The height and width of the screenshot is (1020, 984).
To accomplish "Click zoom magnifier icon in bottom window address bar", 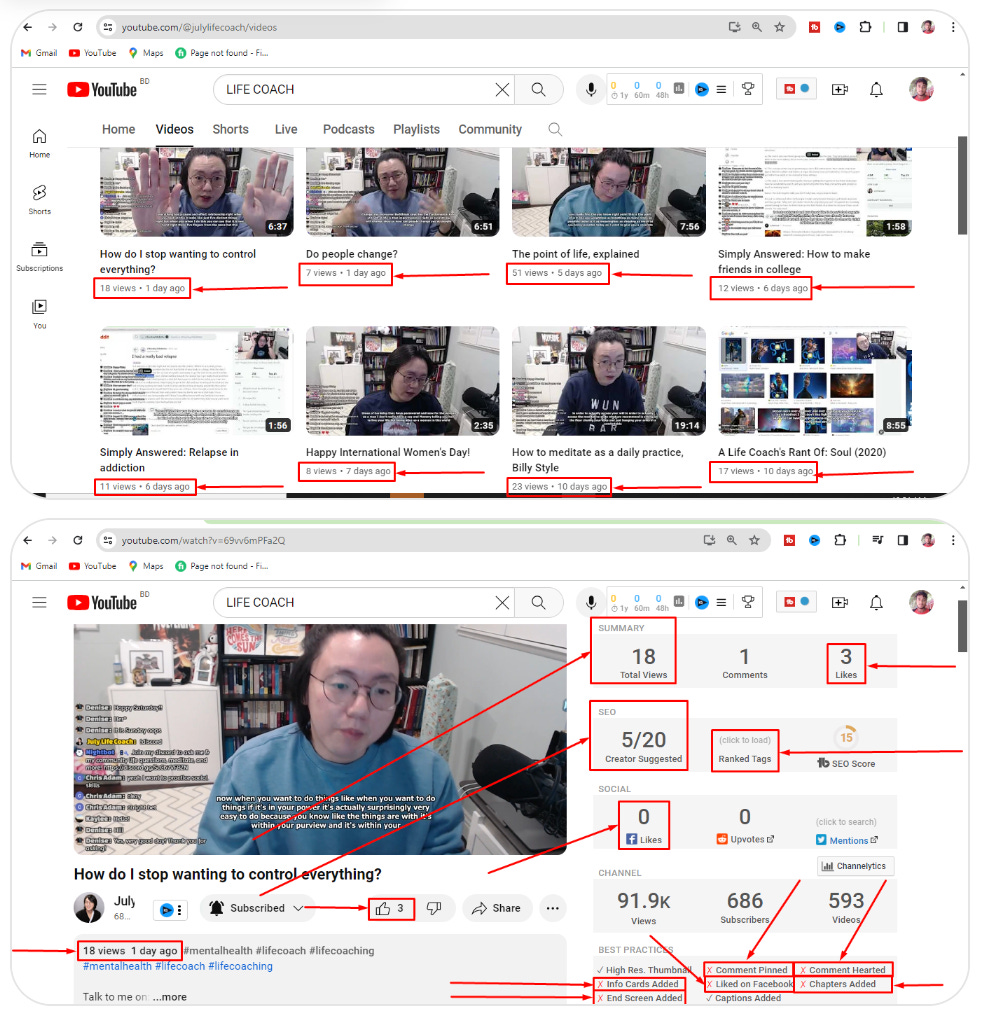I will pyautogui.click(x=732, y=540).
